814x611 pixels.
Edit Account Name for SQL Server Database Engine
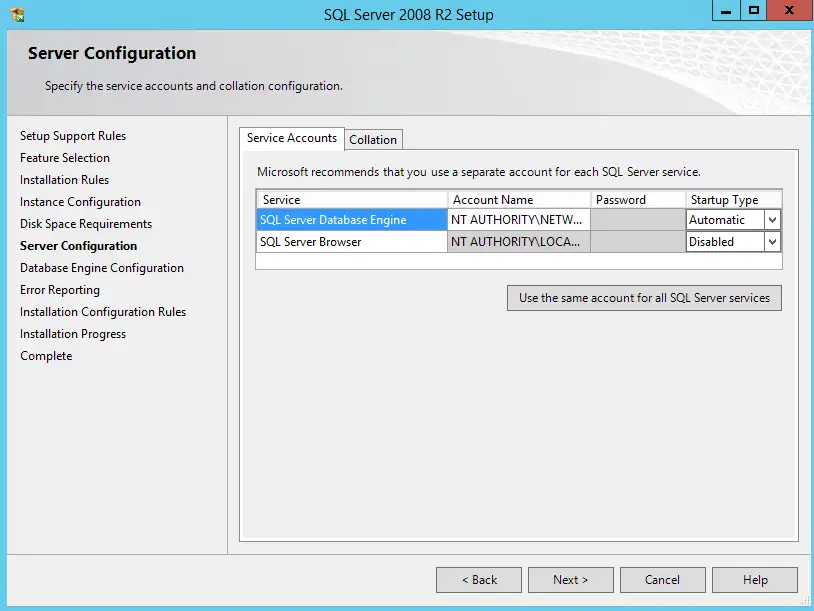point(517,219)
